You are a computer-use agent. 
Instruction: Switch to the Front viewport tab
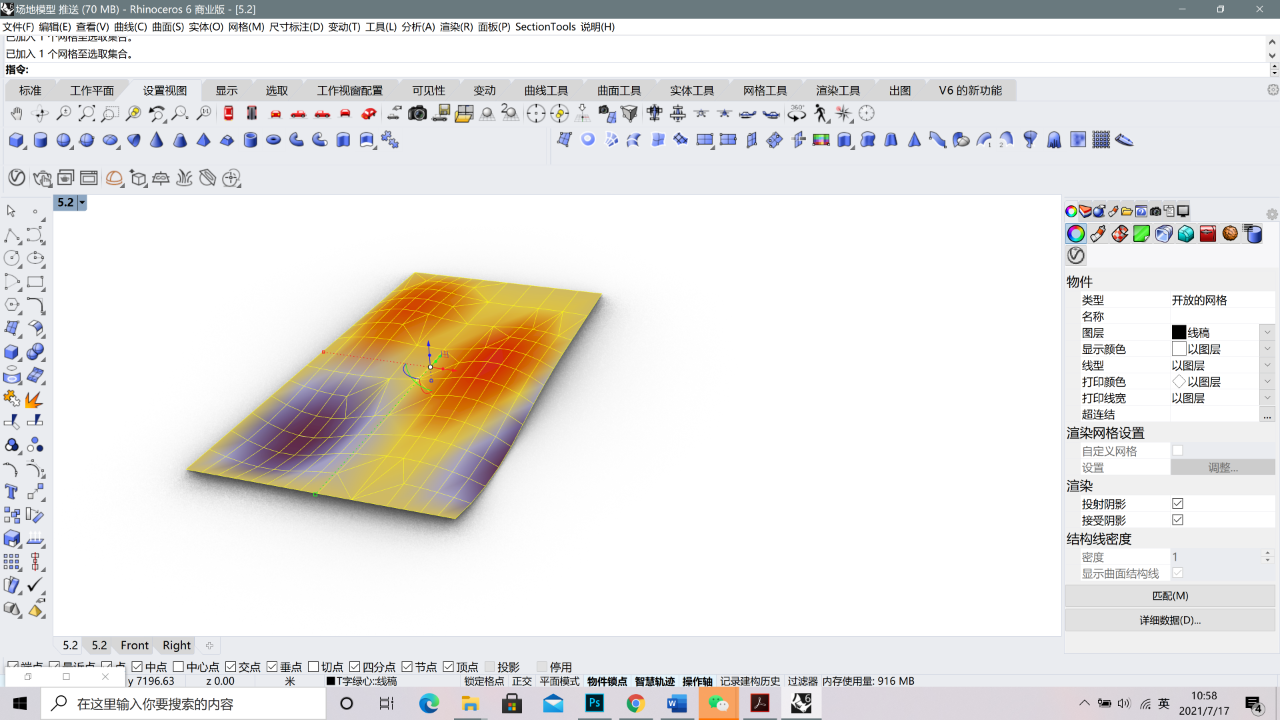pyautogui.click(x=135, y=645)
